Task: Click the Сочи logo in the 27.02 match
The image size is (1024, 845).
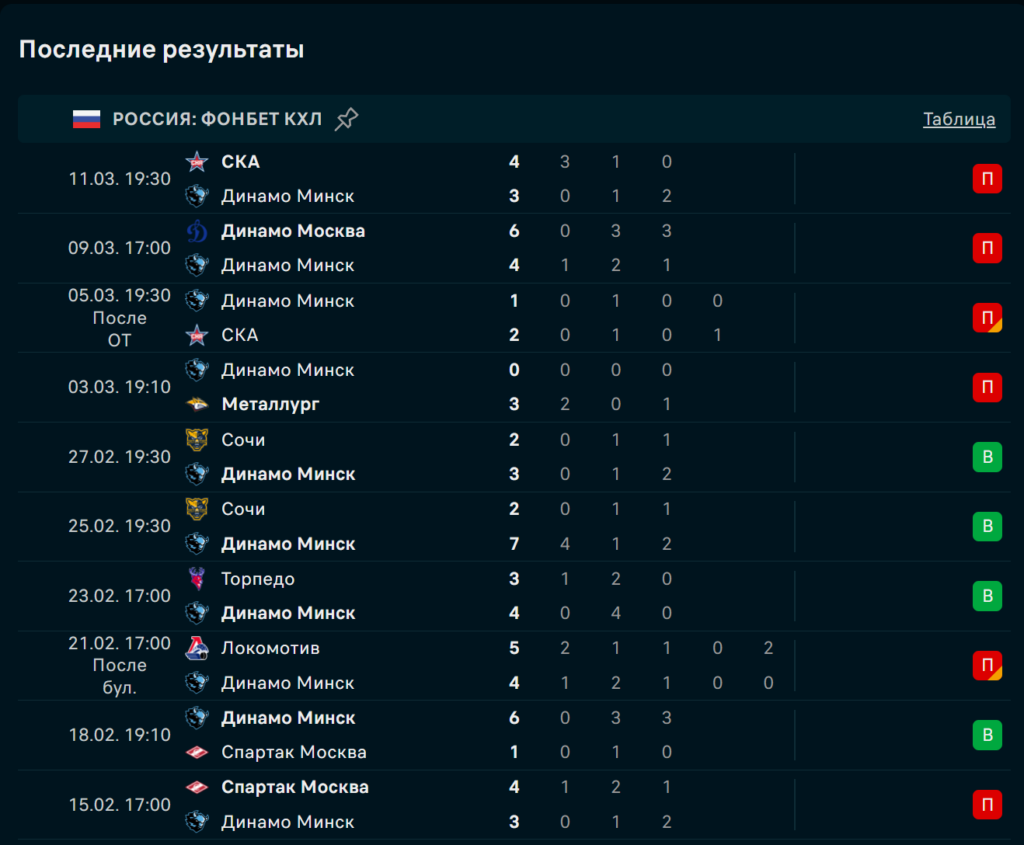Action: pos(197,440)
